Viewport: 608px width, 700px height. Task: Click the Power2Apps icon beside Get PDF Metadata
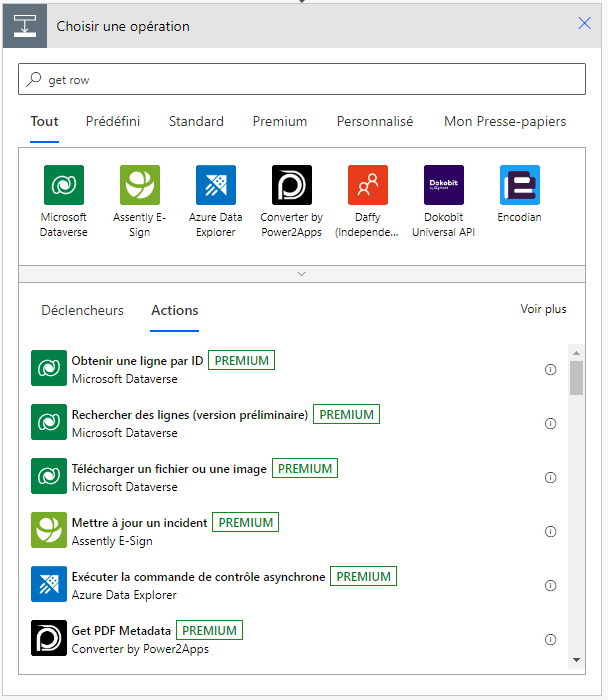pyautogui.click(x=49, y=638)
